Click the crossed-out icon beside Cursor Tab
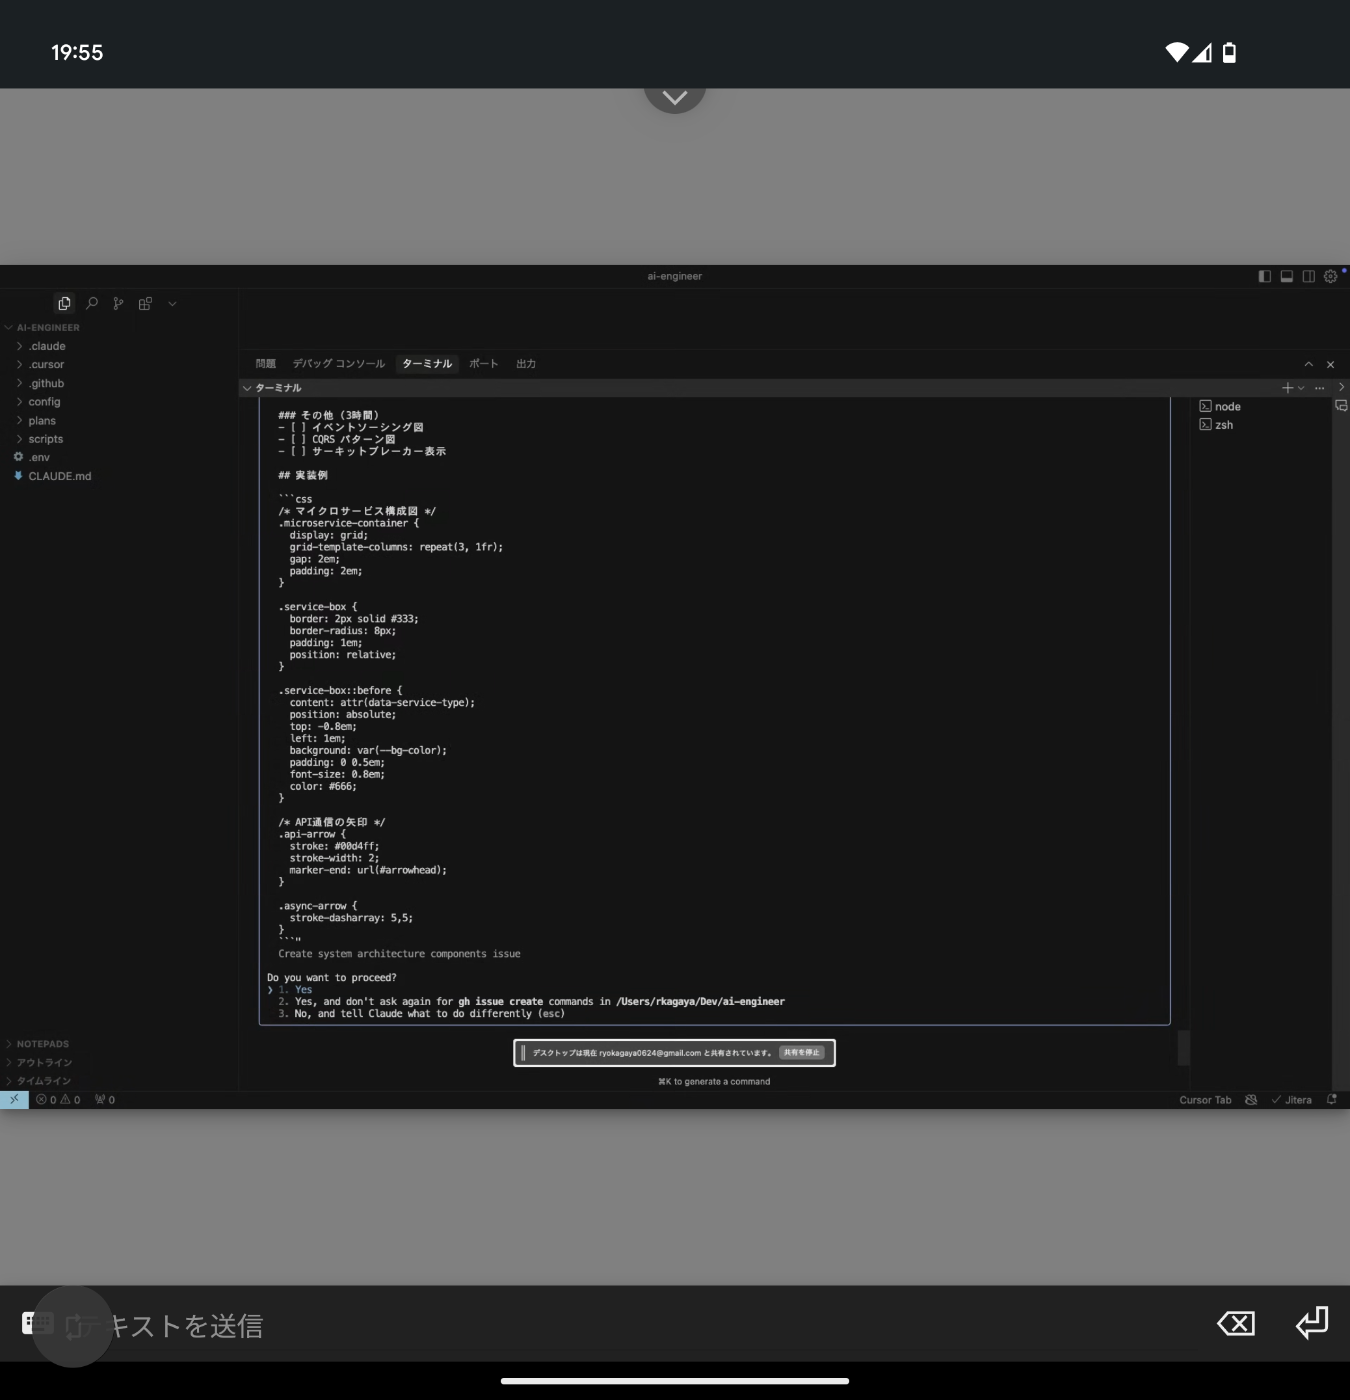Viewport: 1350px width, 1400px height. (1251, 1100)
